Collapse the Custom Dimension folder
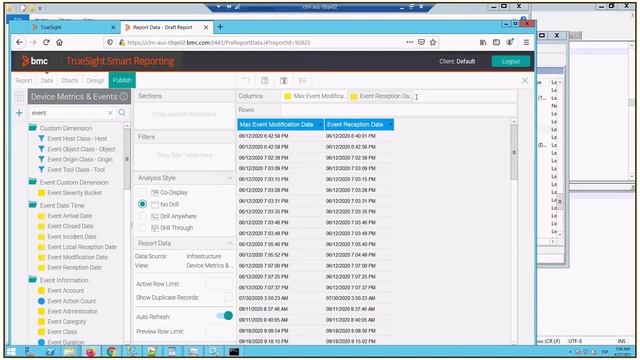 click(x=33, y=128)
